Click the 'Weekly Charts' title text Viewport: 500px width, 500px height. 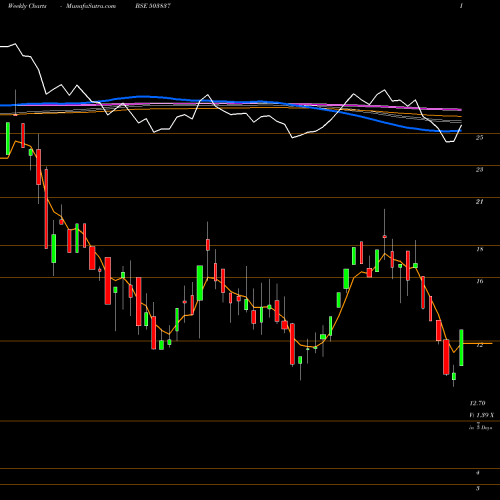(x=27, y=6)
